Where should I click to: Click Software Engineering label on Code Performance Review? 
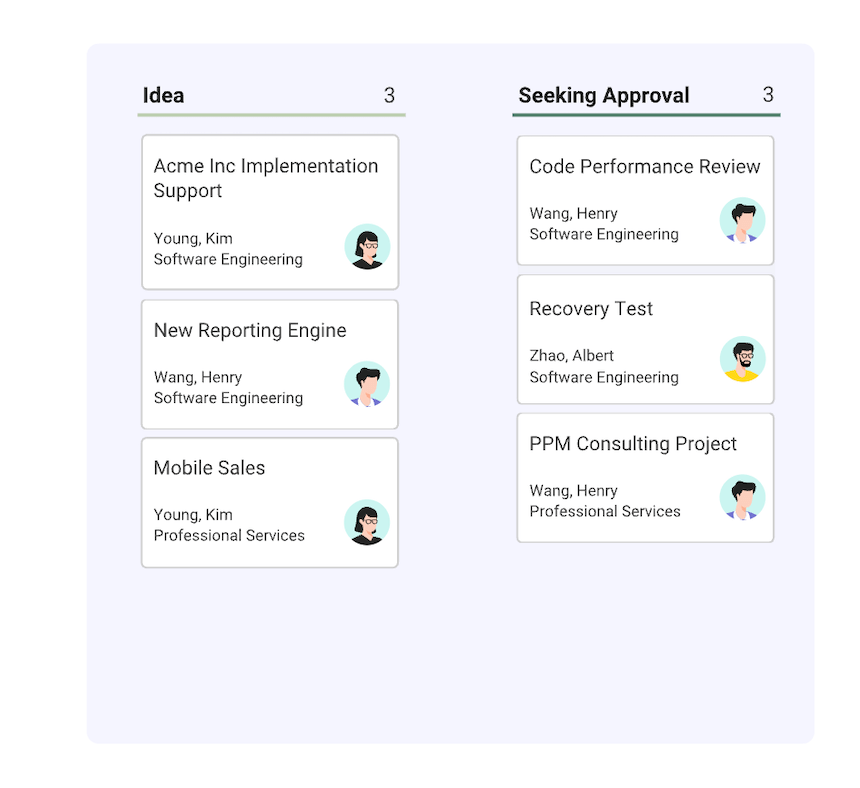(x=604, y=235)
